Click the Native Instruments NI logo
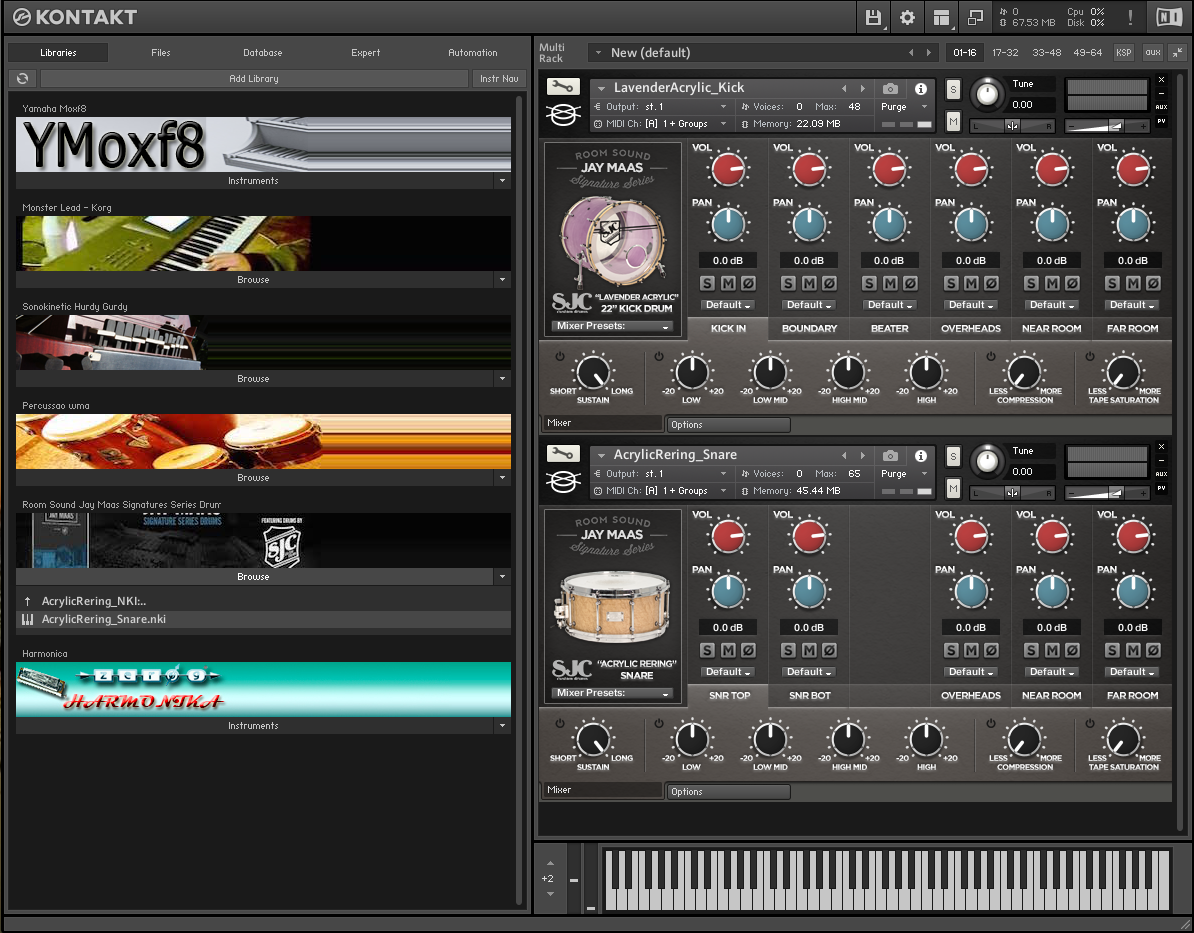1194x933 pixels. click(1169, 18)
